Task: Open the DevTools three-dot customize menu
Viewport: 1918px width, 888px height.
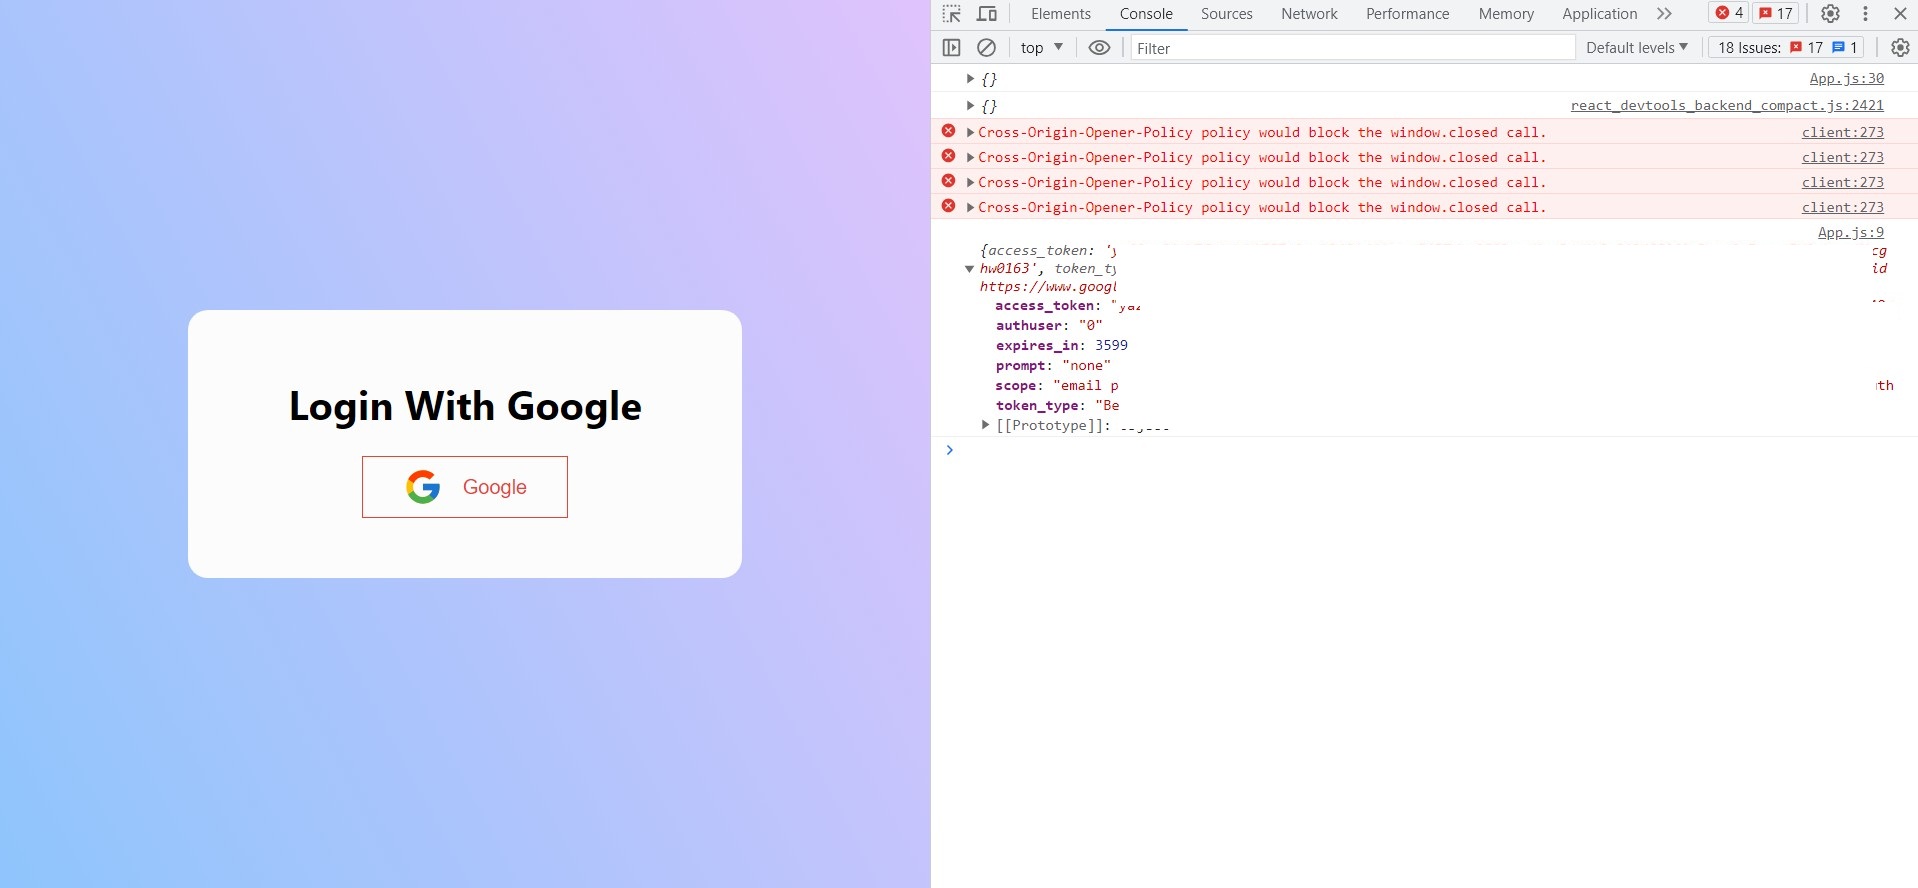Action: 1865,14
